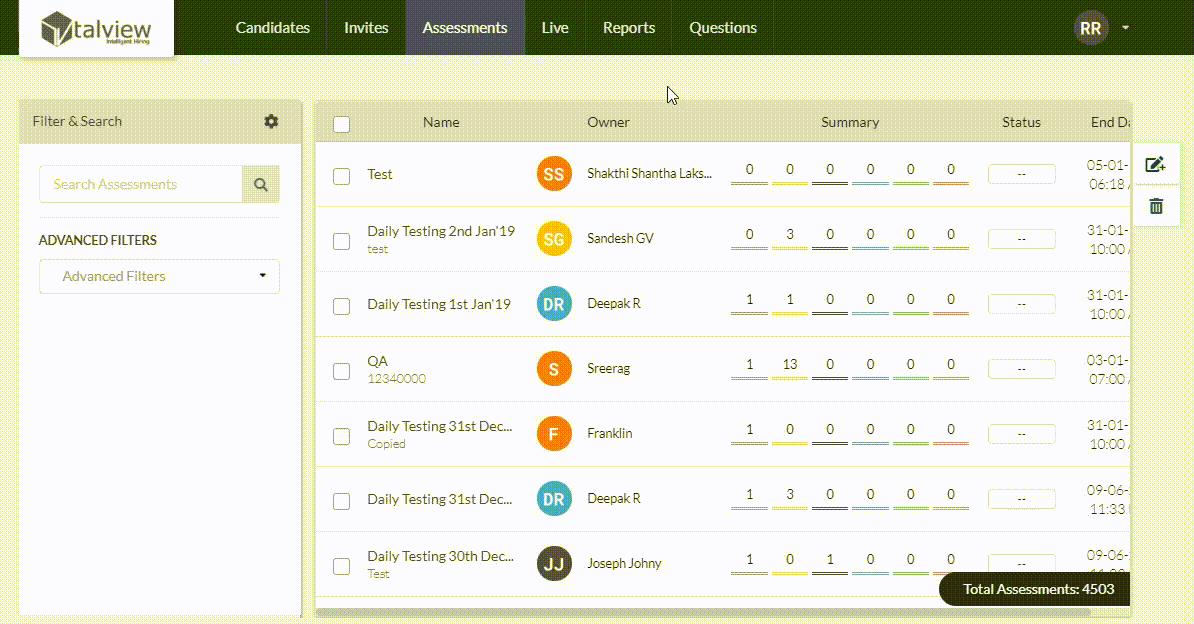1194x624 pixels.
Task: Click owner name Sreerag
Action: click(608, 369)
